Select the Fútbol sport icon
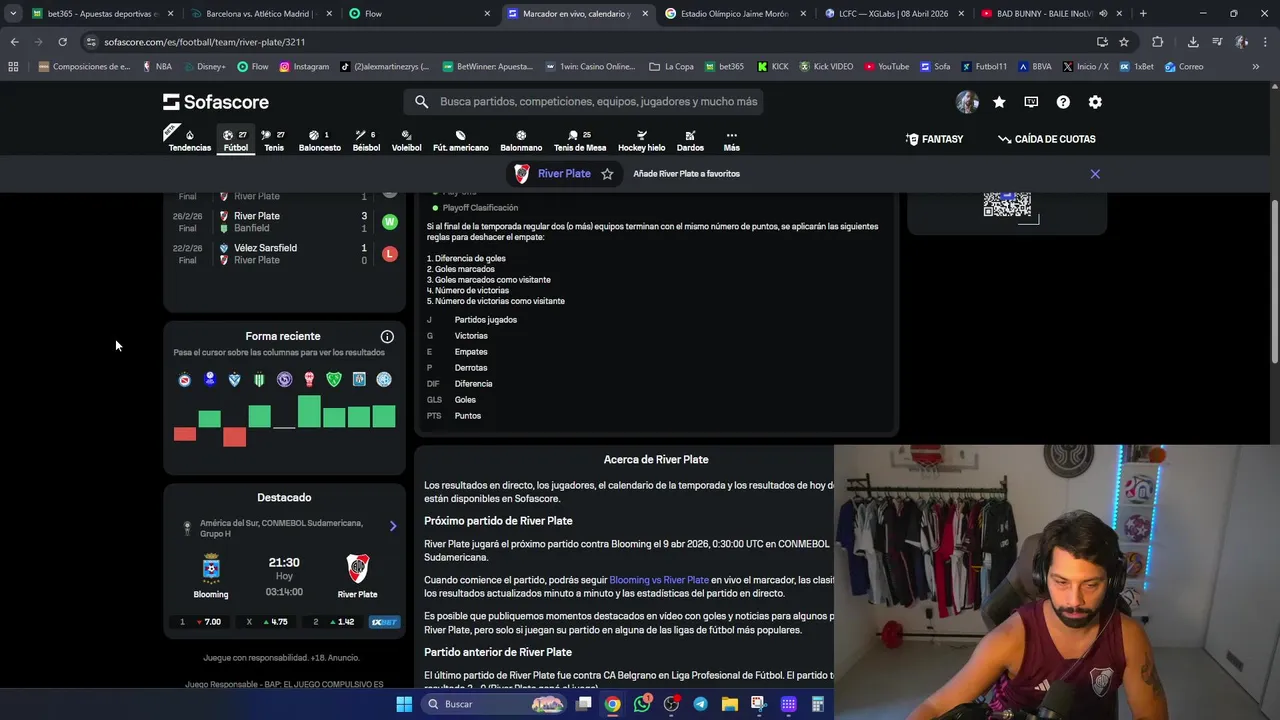The height and width of the screenshot is (720, 1280). [236, 140]
